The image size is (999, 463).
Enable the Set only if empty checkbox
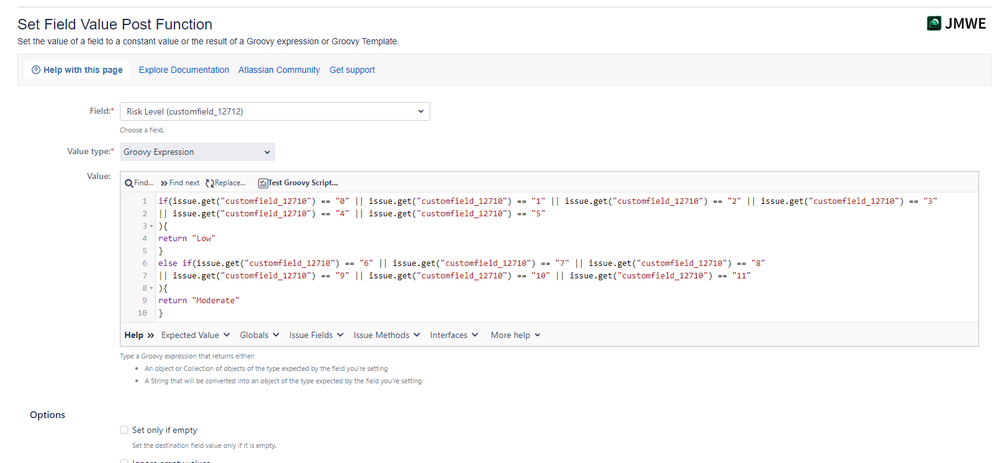[x=124, y=430]
